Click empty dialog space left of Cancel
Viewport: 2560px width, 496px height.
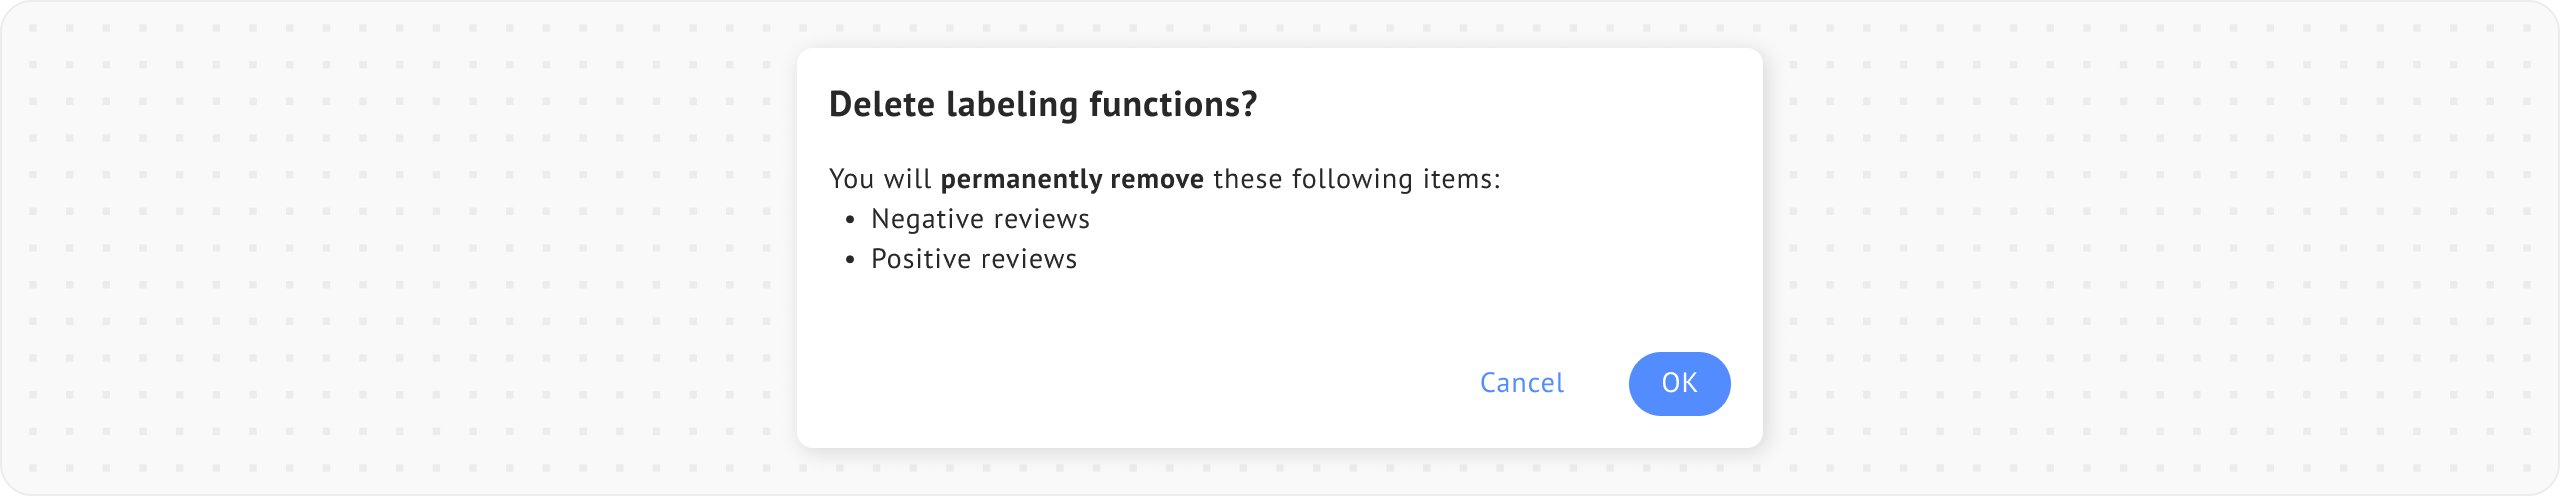1150,383
